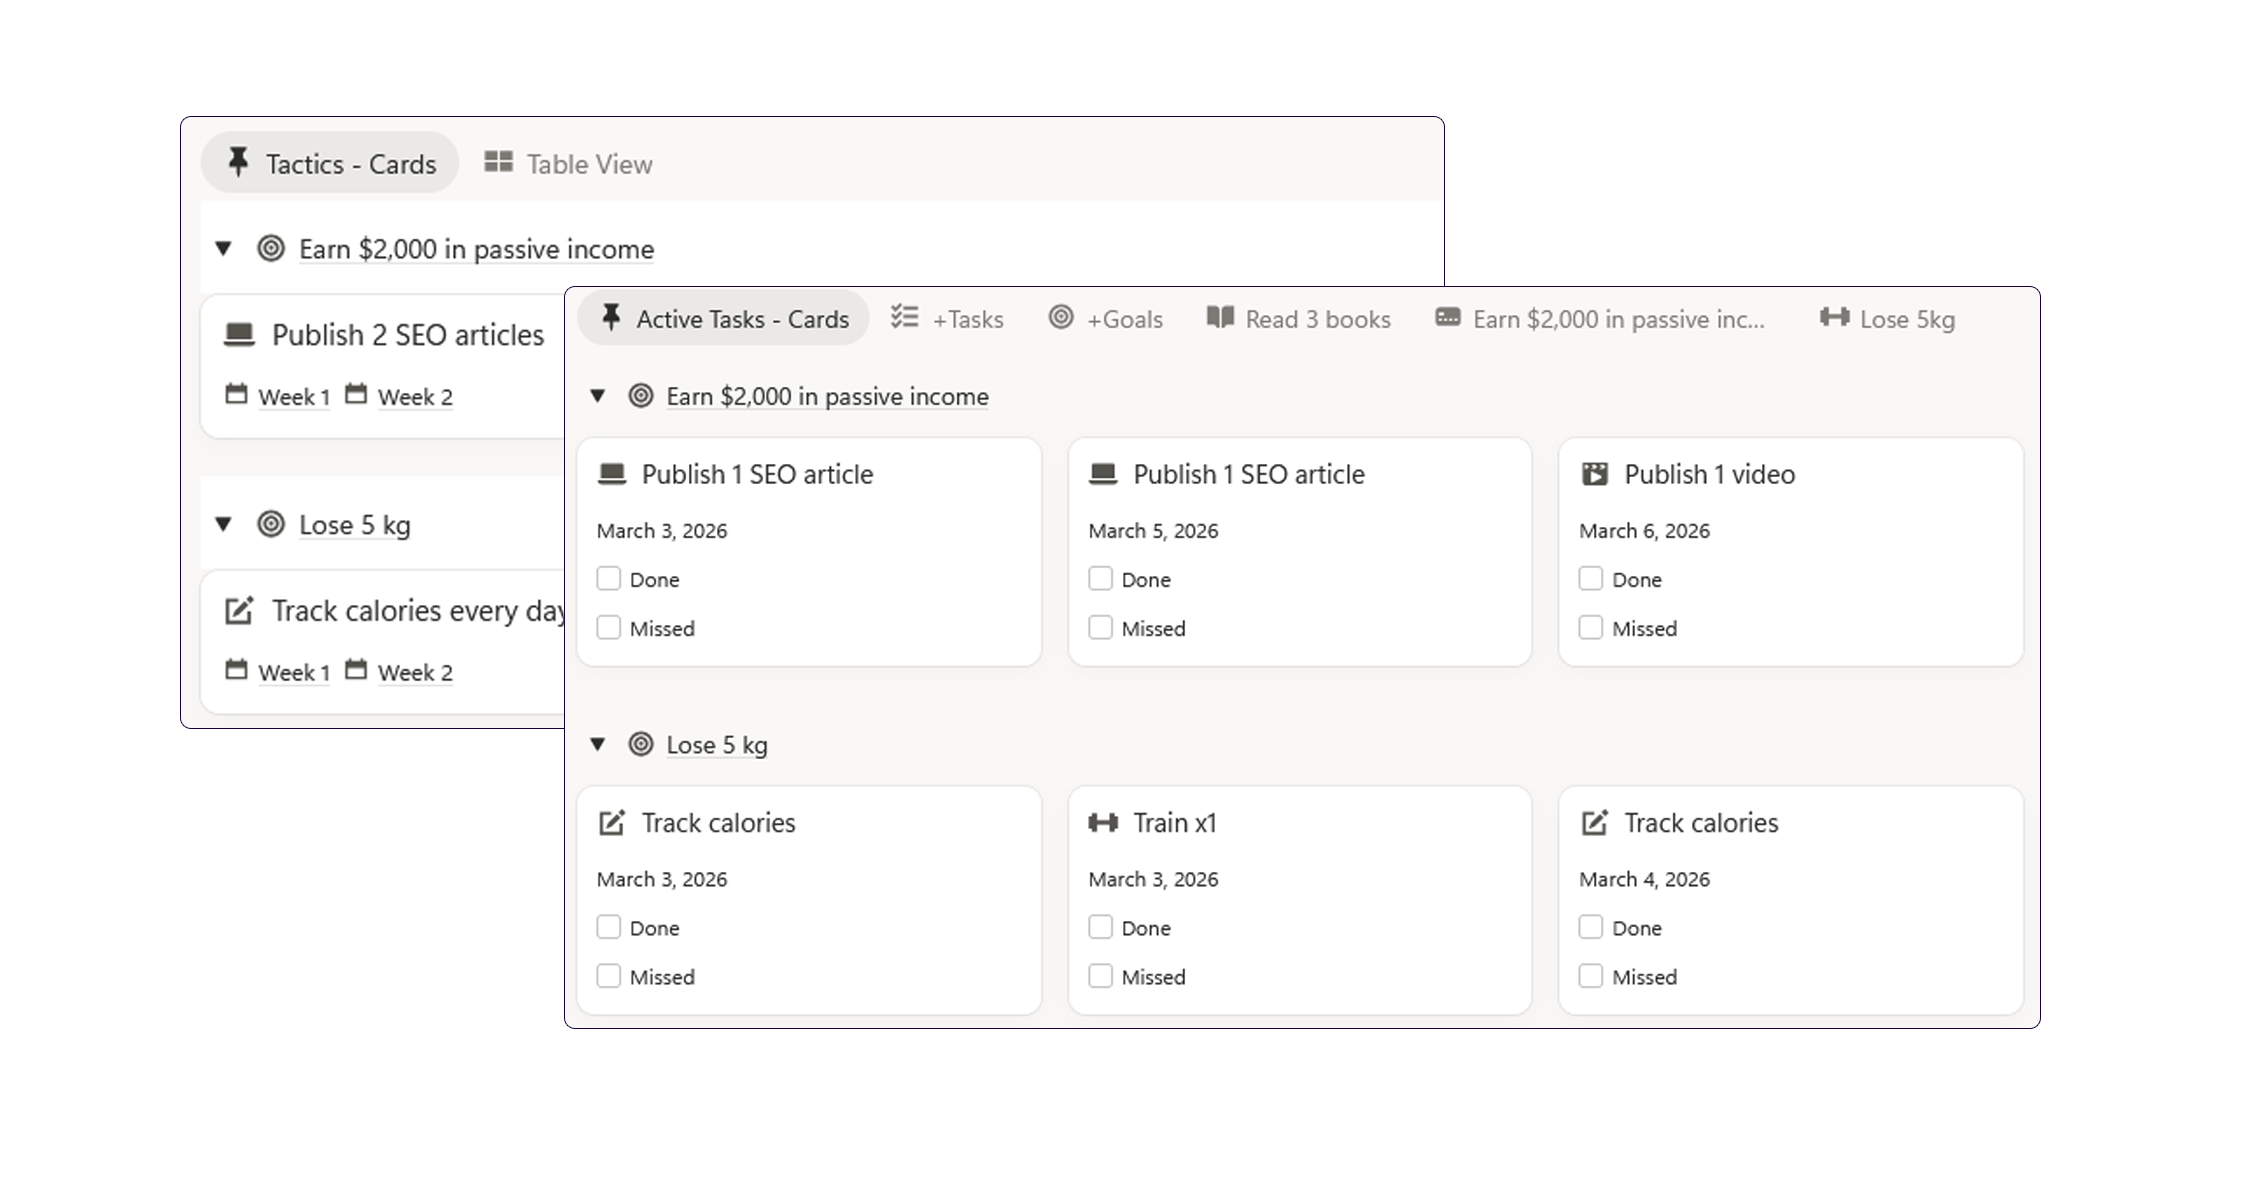Click clapperboard icon on Publish 1 video card
The width and height of the screenshot is (2253, 1182).
click(x=1594, y=474)
